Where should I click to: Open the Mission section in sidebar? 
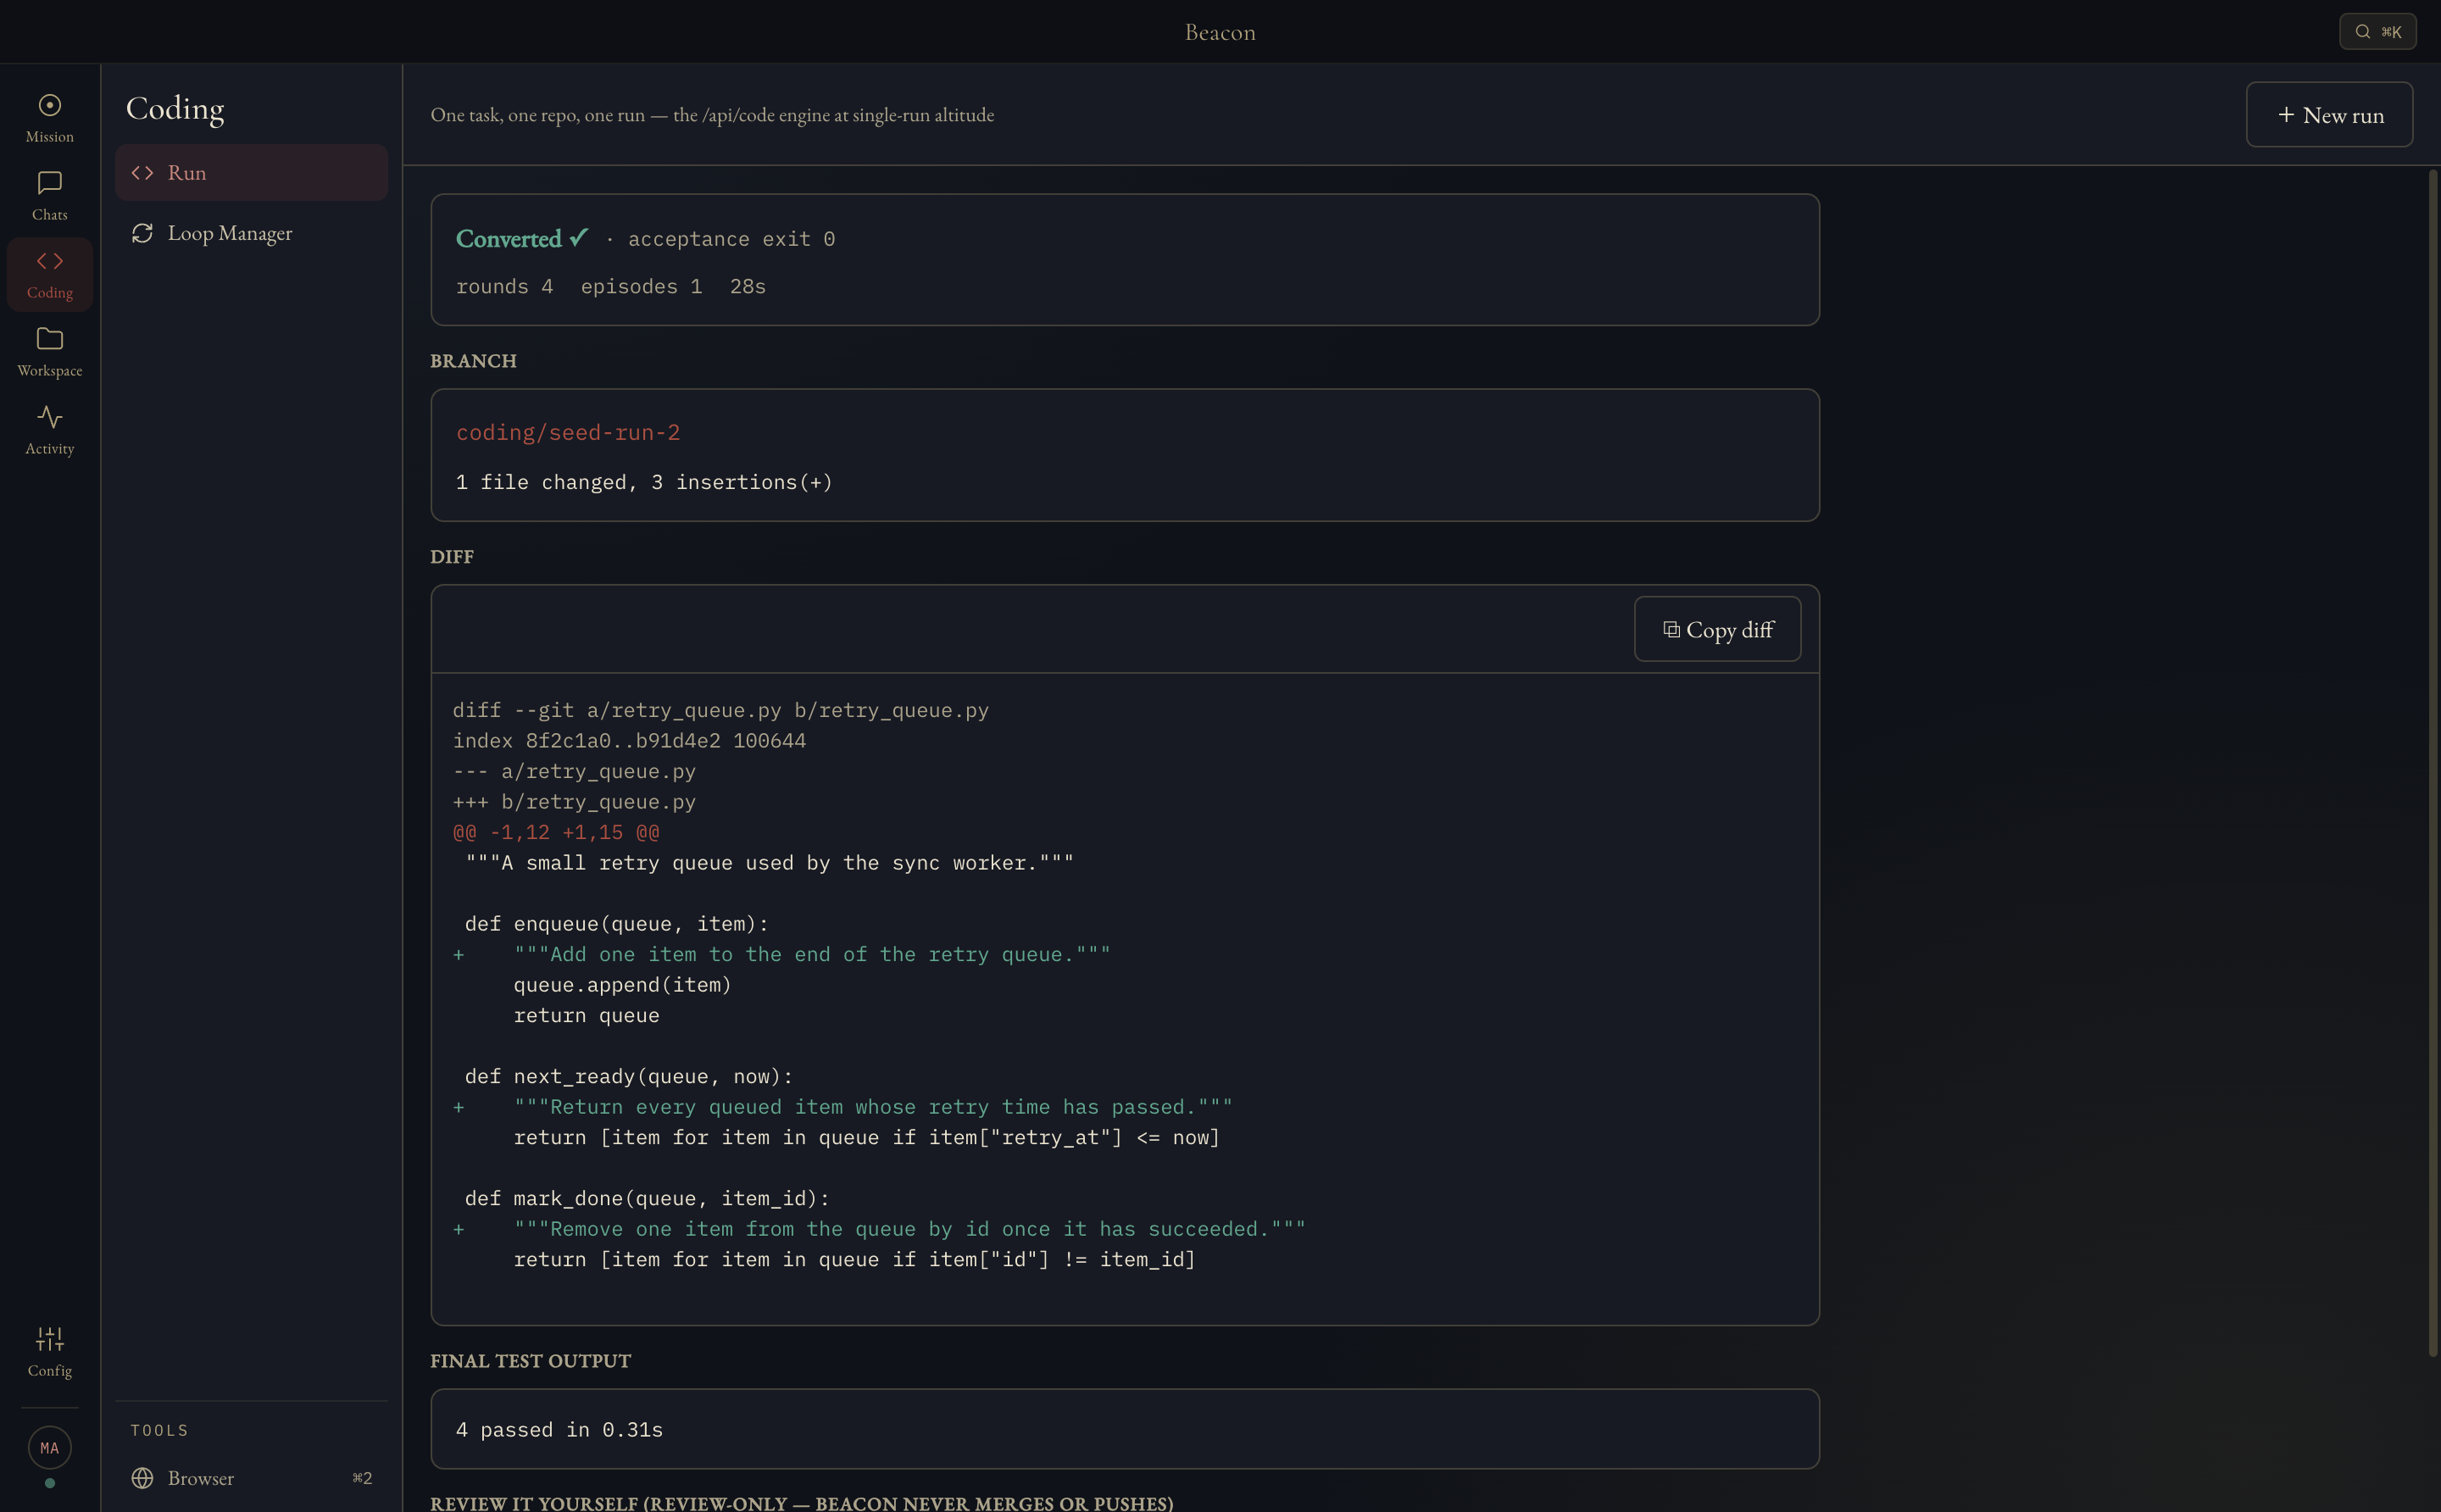click(x=49, y=118)
